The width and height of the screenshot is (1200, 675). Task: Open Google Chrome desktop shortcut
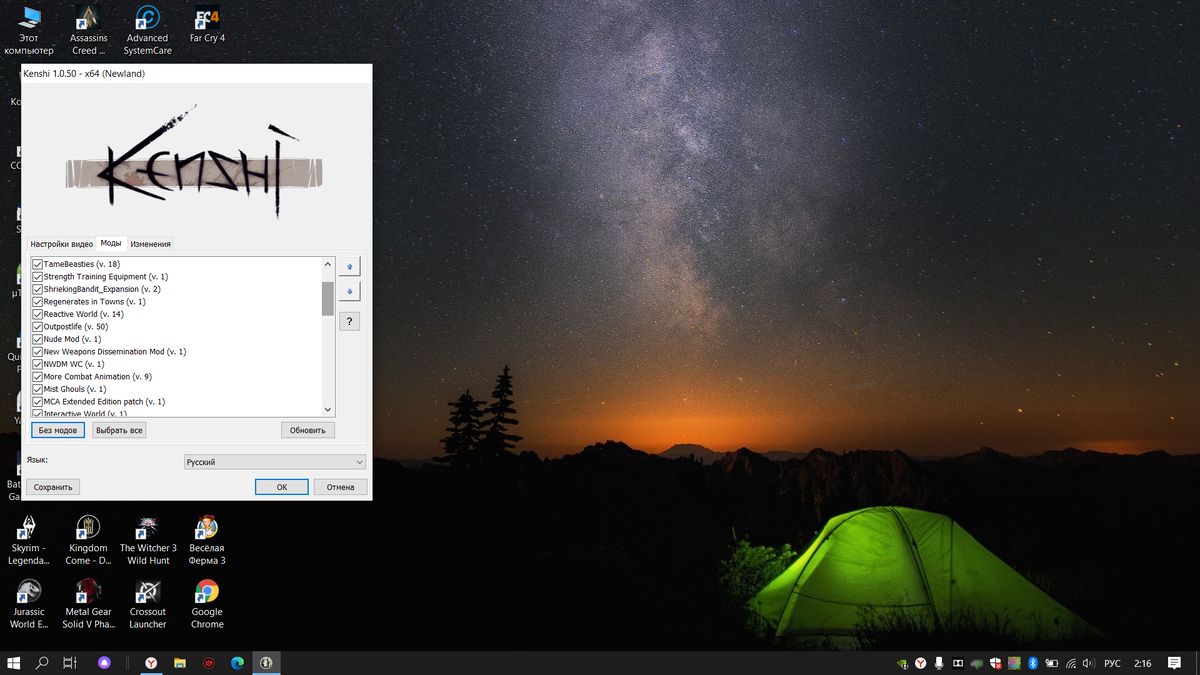click(207, 604)
